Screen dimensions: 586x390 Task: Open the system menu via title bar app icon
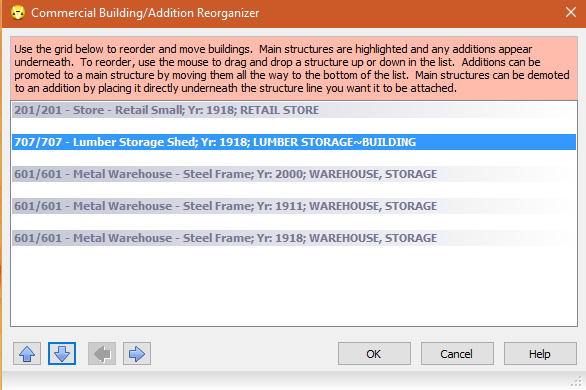click(18, 13)
